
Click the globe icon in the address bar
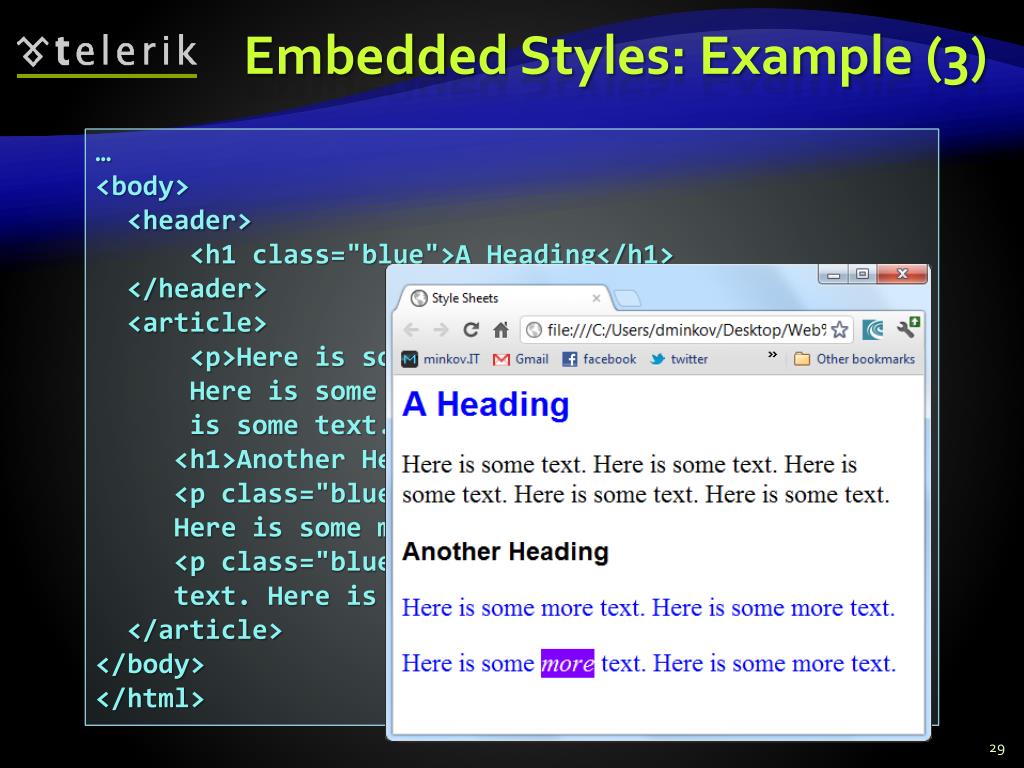[x=534, y=330]
